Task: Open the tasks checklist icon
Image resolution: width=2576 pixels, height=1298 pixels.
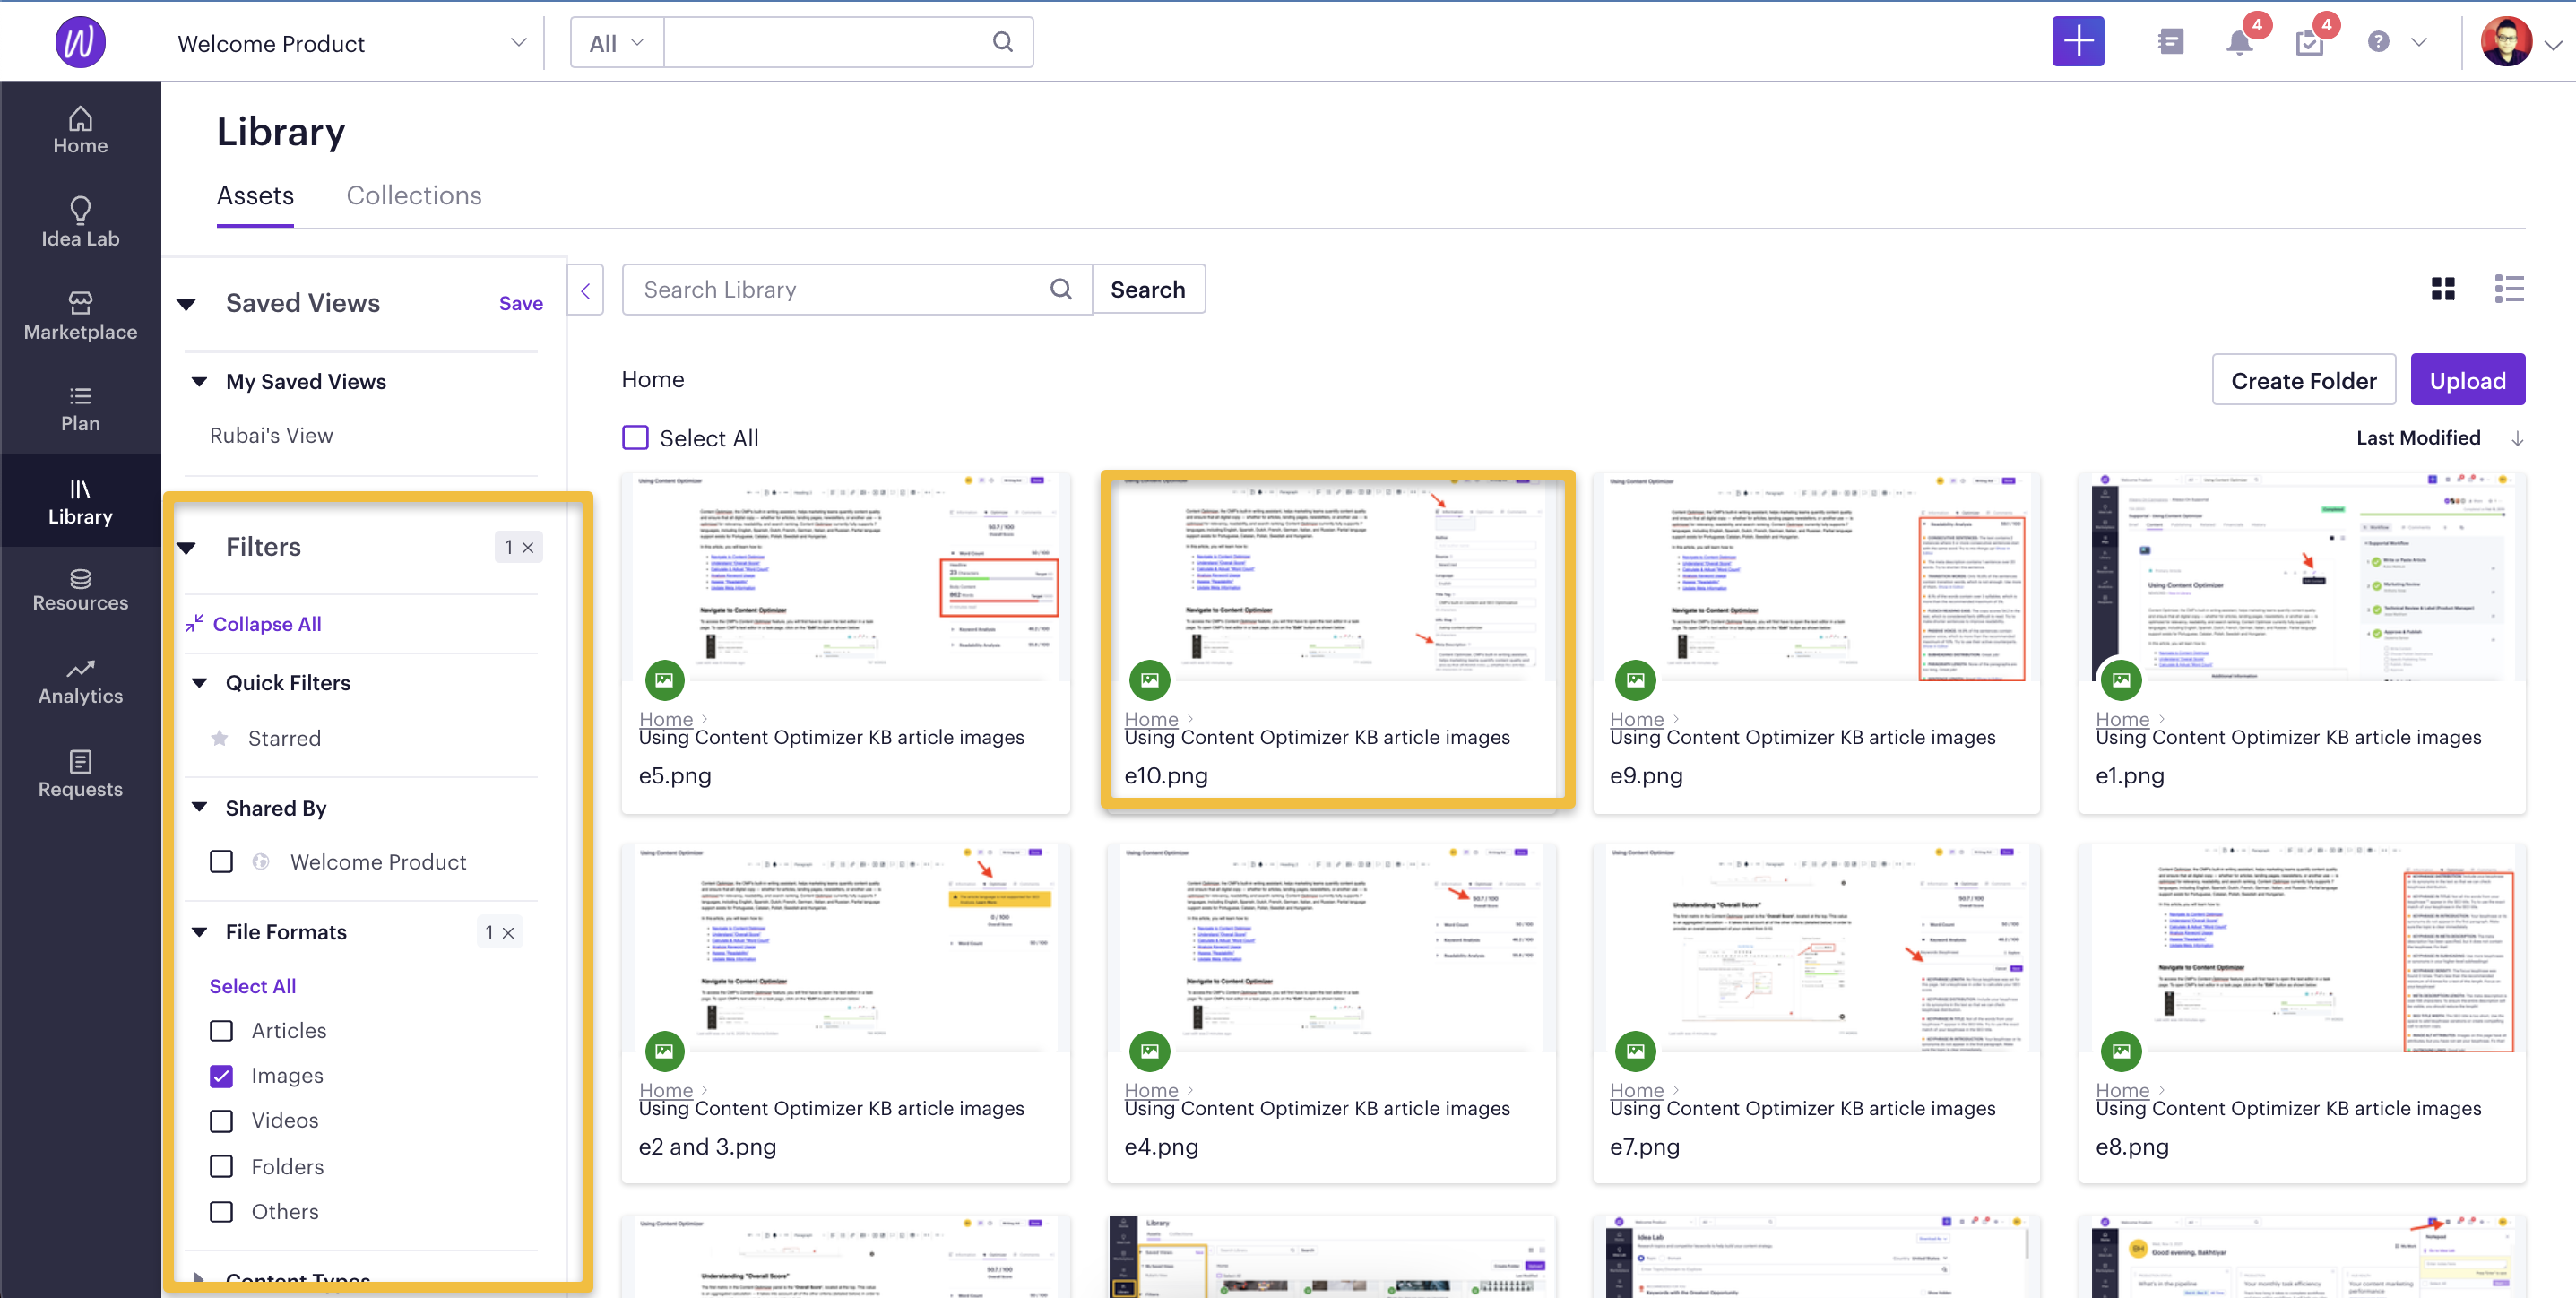Action: [x=2309, y=43]
